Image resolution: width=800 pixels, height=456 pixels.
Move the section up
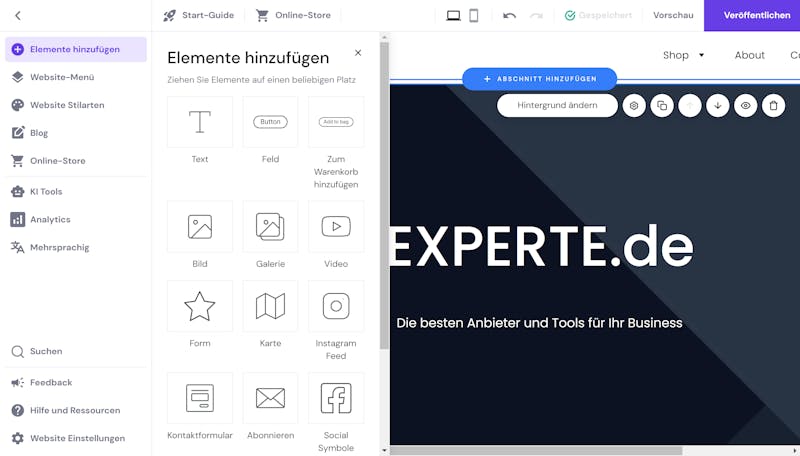click(690, 106)
